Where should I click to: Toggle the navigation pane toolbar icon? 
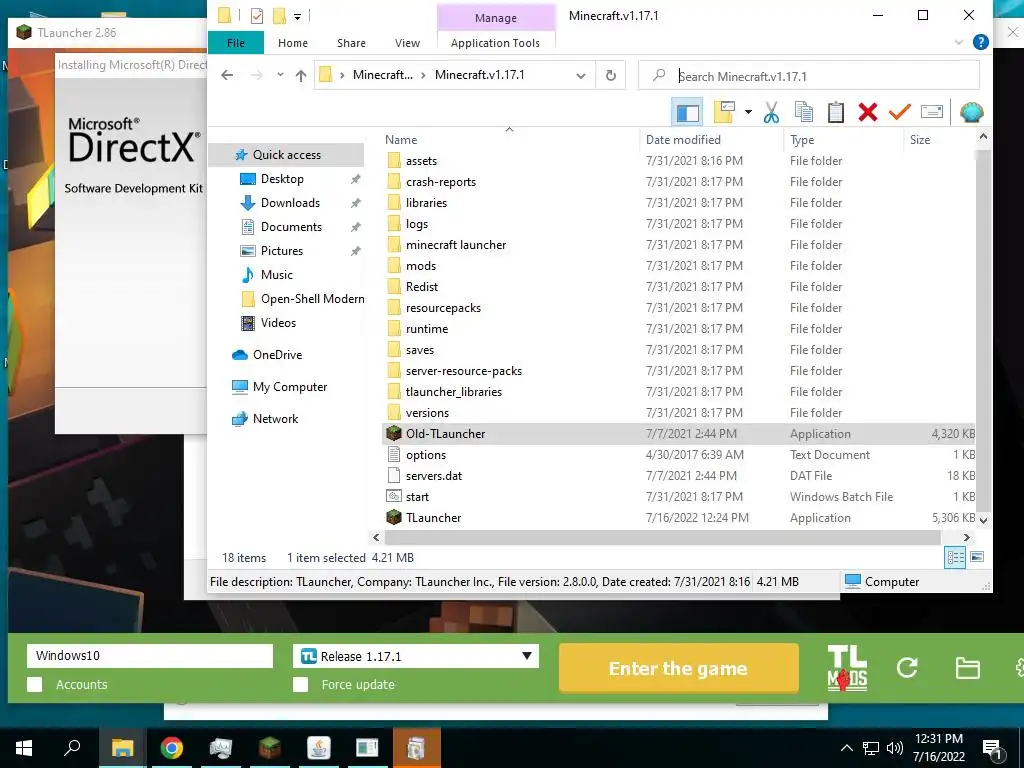(687, 112)
